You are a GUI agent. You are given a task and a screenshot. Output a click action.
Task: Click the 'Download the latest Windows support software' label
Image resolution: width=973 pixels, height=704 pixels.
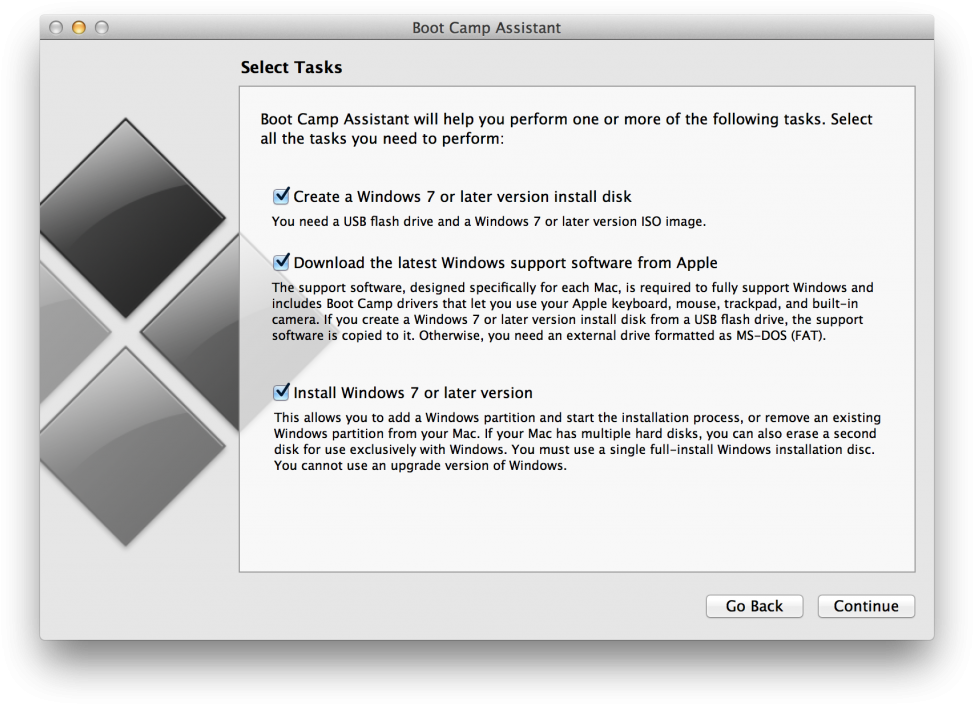505,262
